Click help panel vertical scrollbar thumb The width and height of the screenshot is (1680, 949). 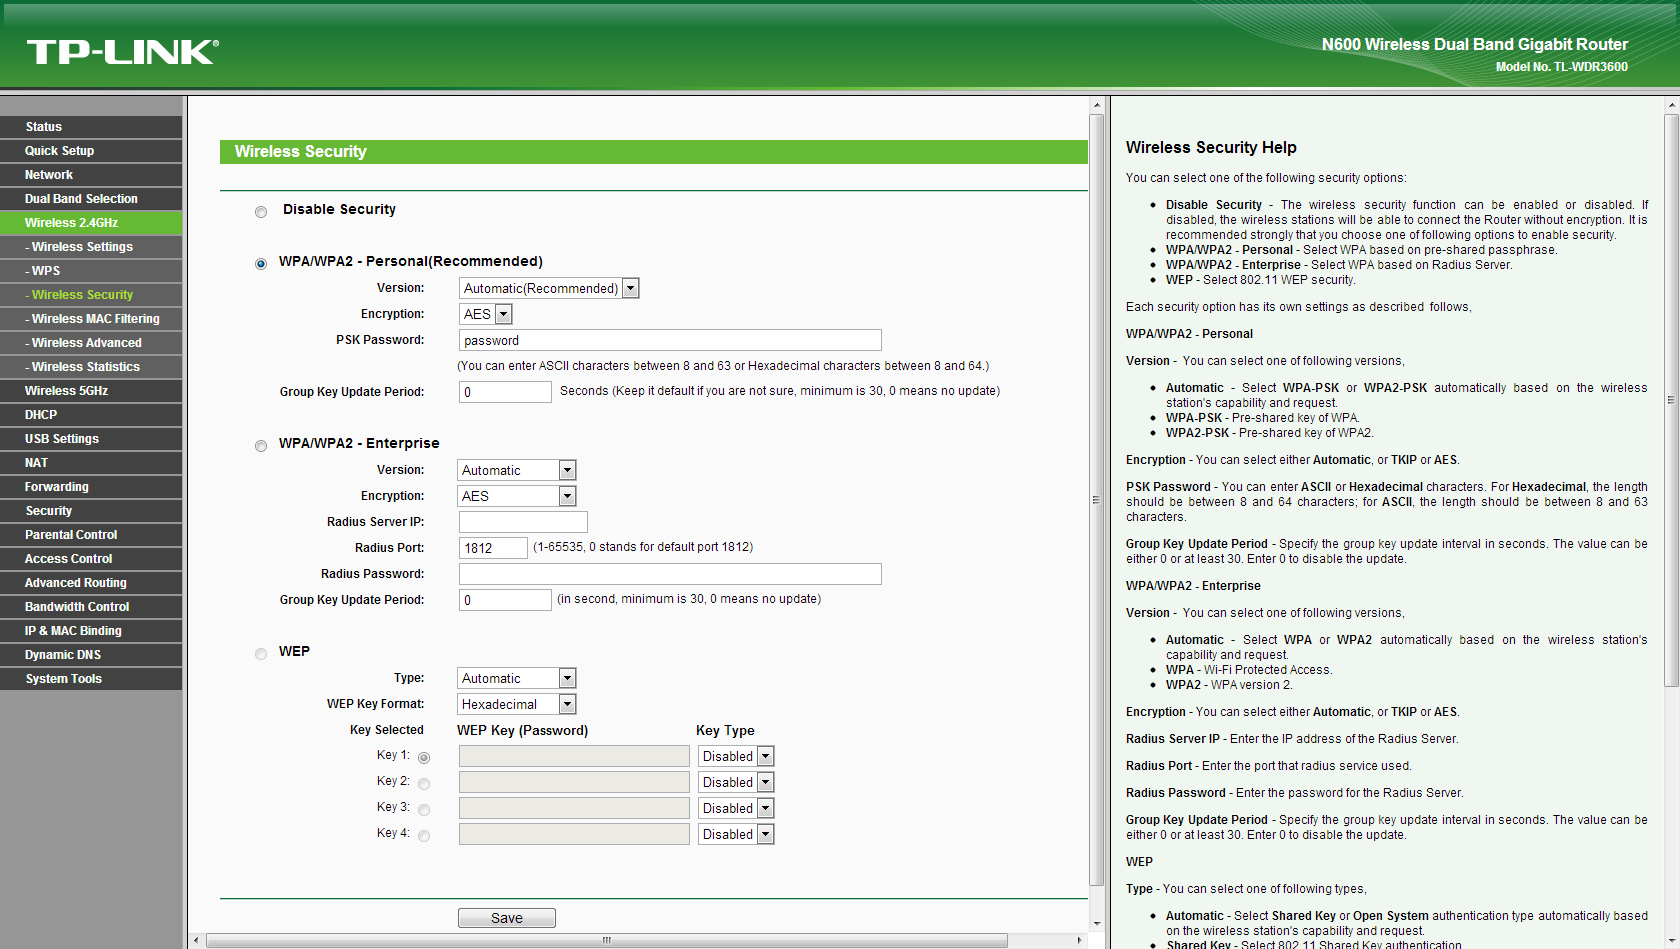point(1671,400)
